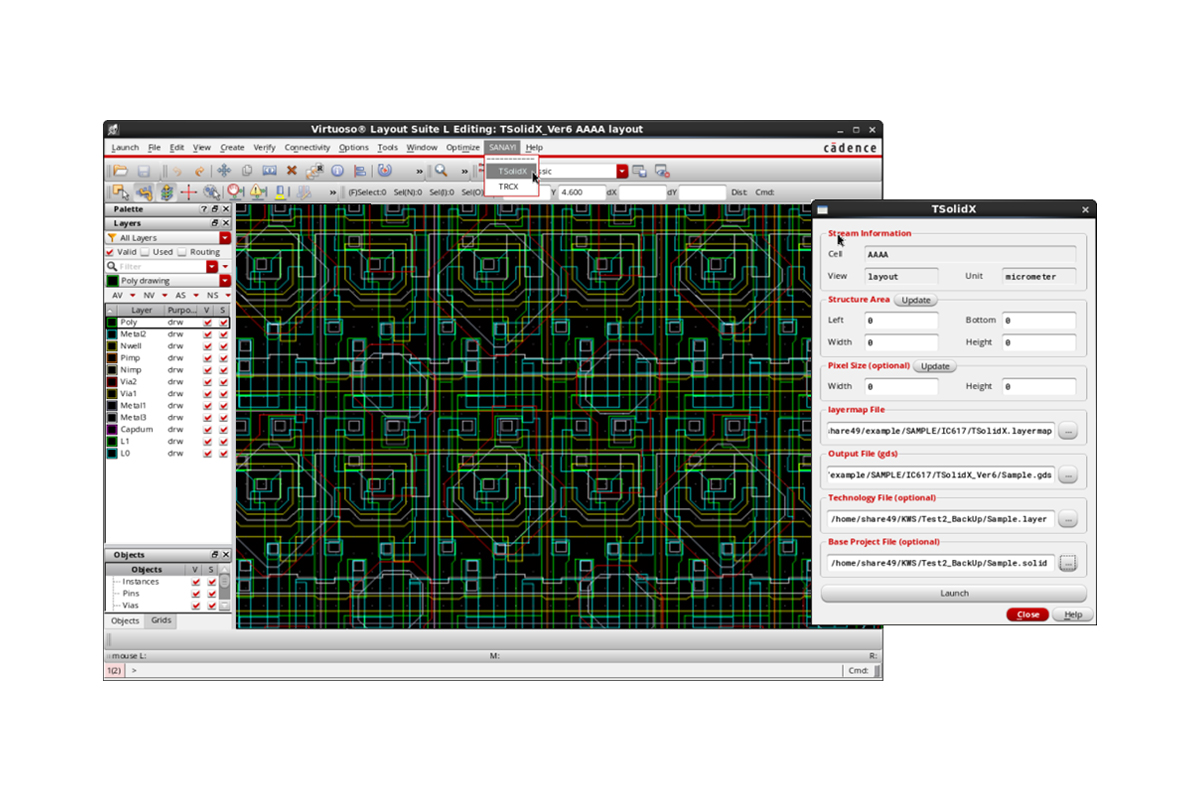Click the Palette panel help question mark
This screenshot has width=1200, height=800.
tap(204, 209)
